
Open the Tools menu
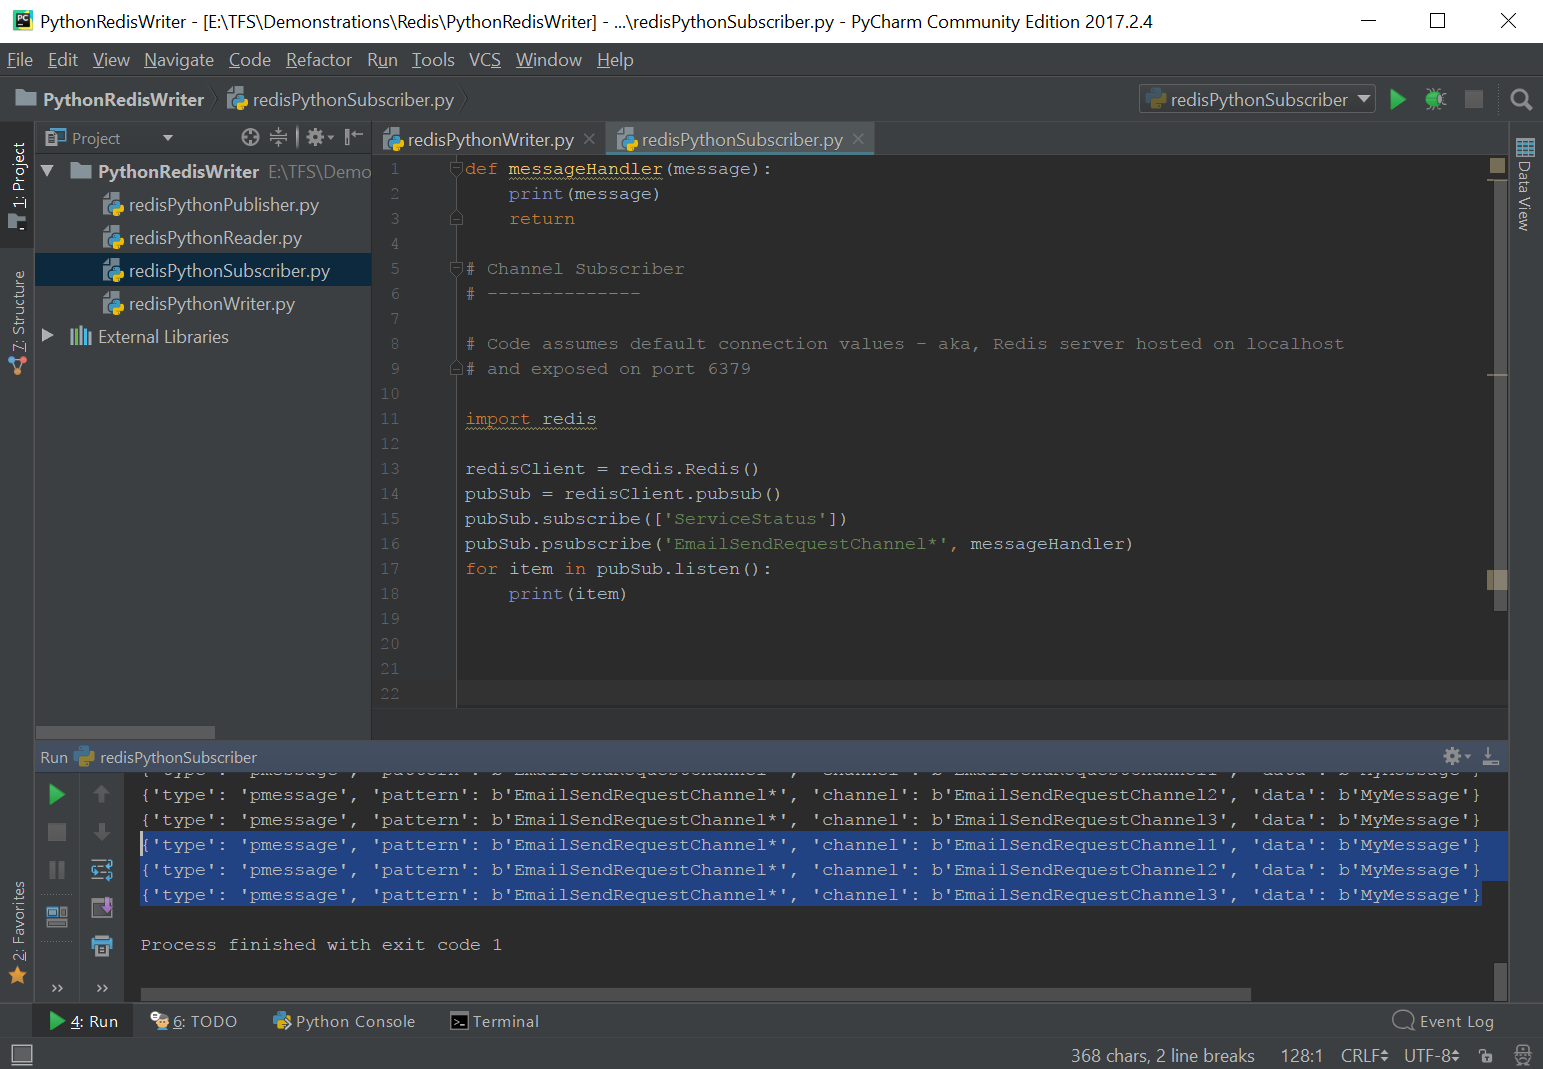(x=433, y=60)
